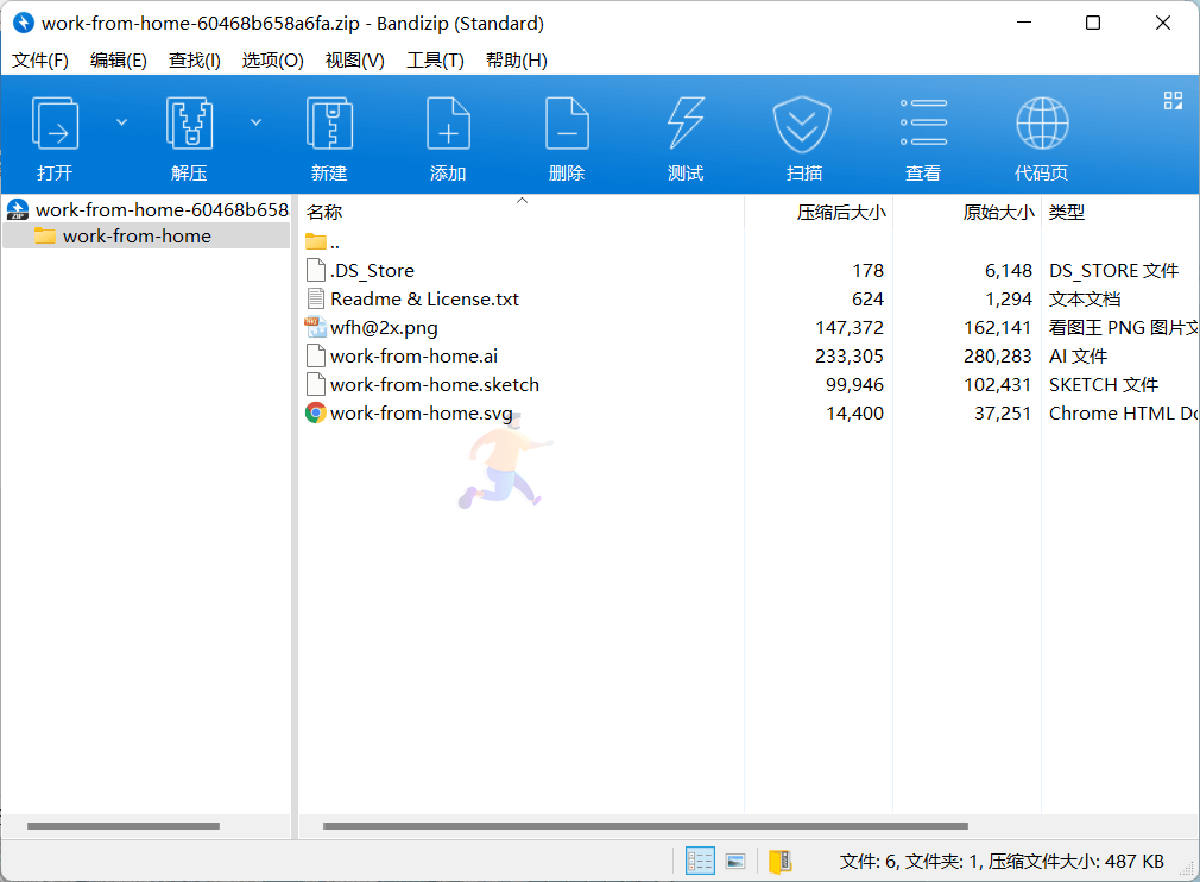Switch to thumbnail view in status bar
The image size is (1200, 882).
(x=736, y=861)
